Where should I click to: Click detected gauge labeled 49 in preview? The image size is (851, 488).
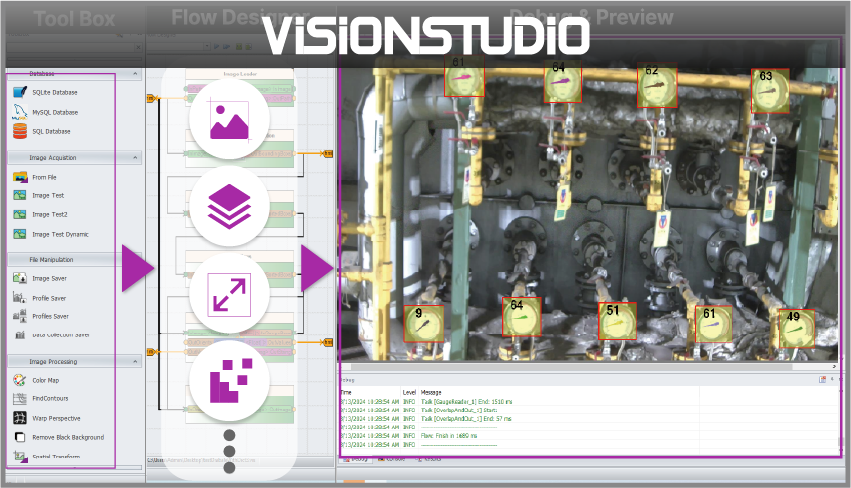[796, 328]
